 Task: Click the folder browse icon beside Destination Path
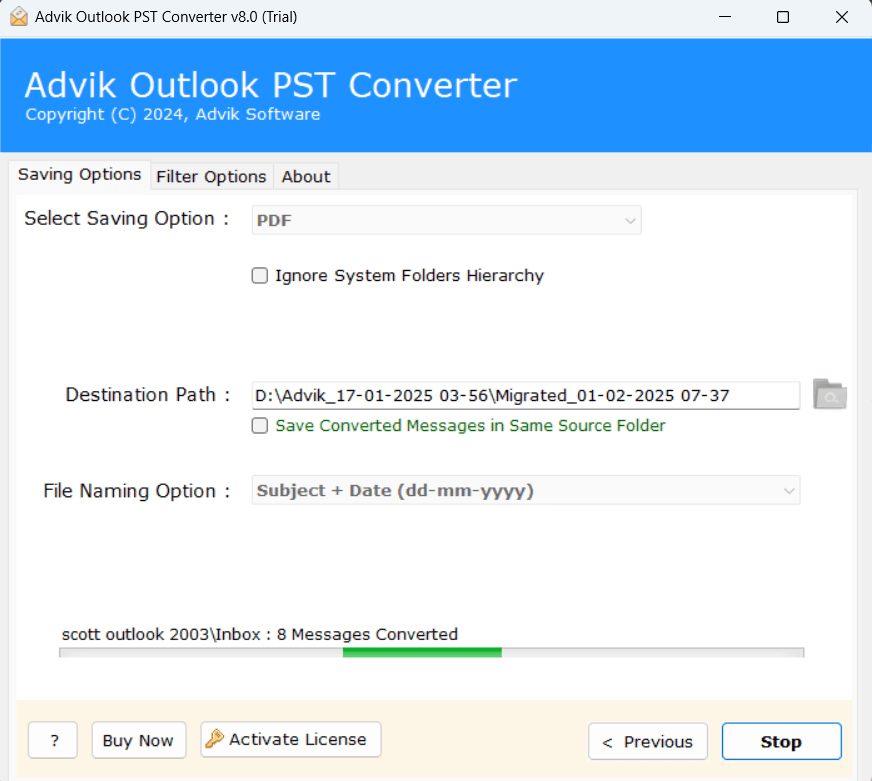coord(829,394)
